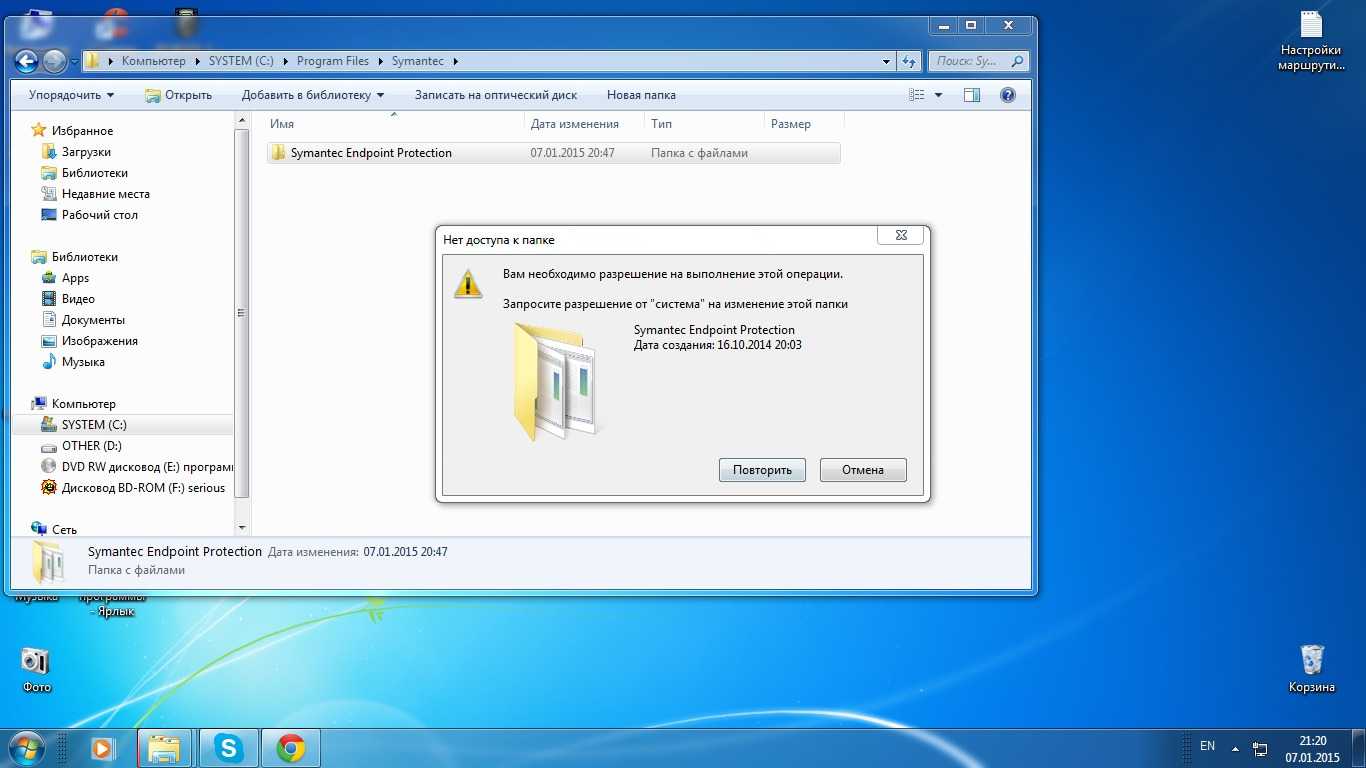Viewport: 1366px width, 768px height.
Task: Close the Нет доступа к папке dialog
Action: [x=899, y=235]
